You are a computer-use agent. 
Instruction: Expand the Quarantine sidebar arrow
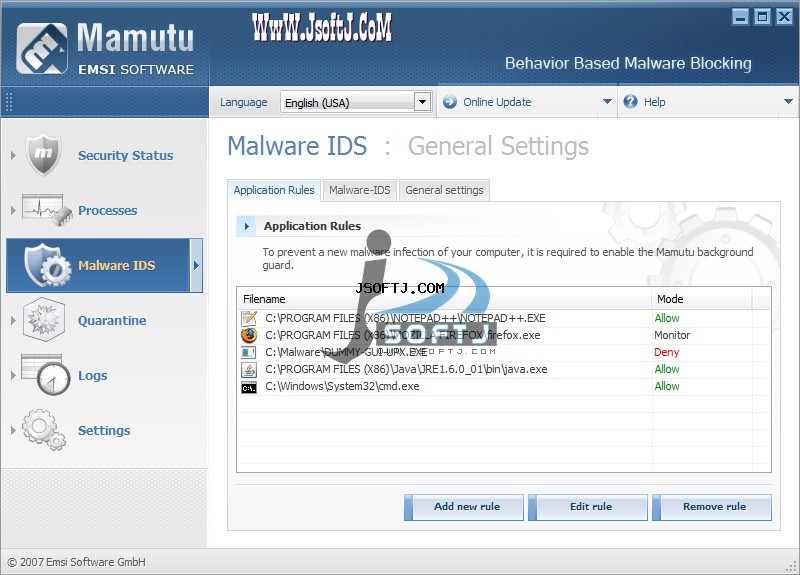[x=13, y=320]
